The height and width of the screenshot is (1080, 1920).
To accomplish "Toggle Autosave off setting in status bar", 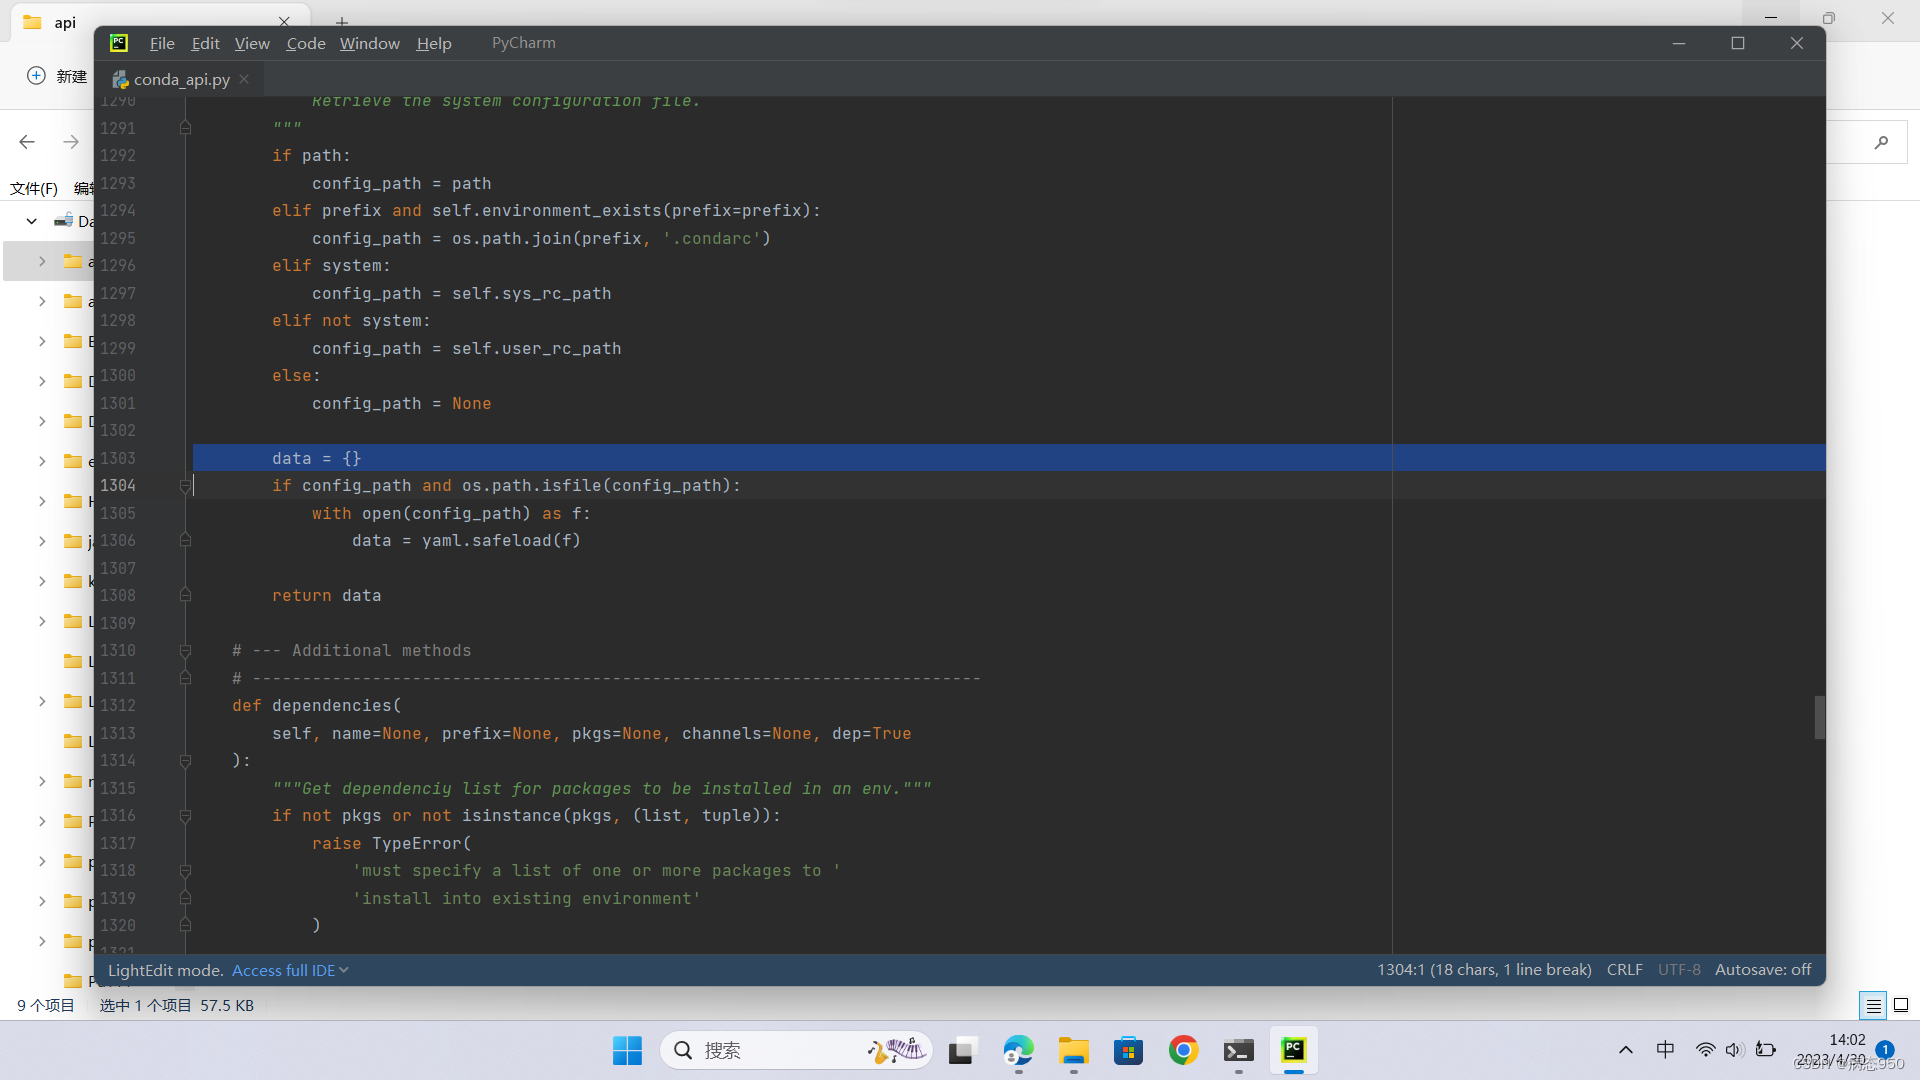I will pyautogui.click(x=1762, y=970).
